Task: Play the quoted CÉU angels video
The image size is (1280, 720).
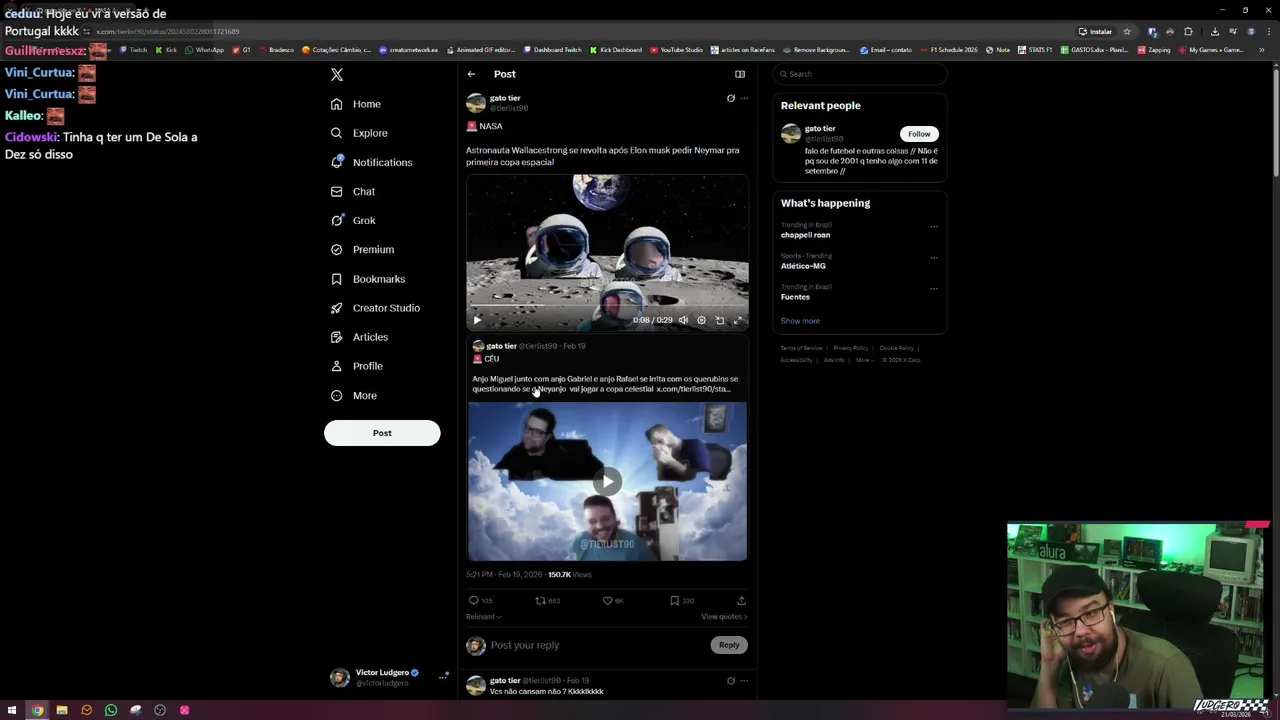Action: pos(607,481)
